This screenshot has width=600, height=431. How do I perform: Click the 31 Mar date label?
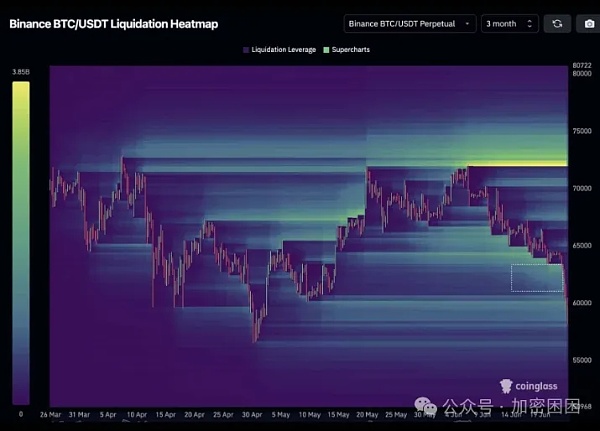(79, 415)
